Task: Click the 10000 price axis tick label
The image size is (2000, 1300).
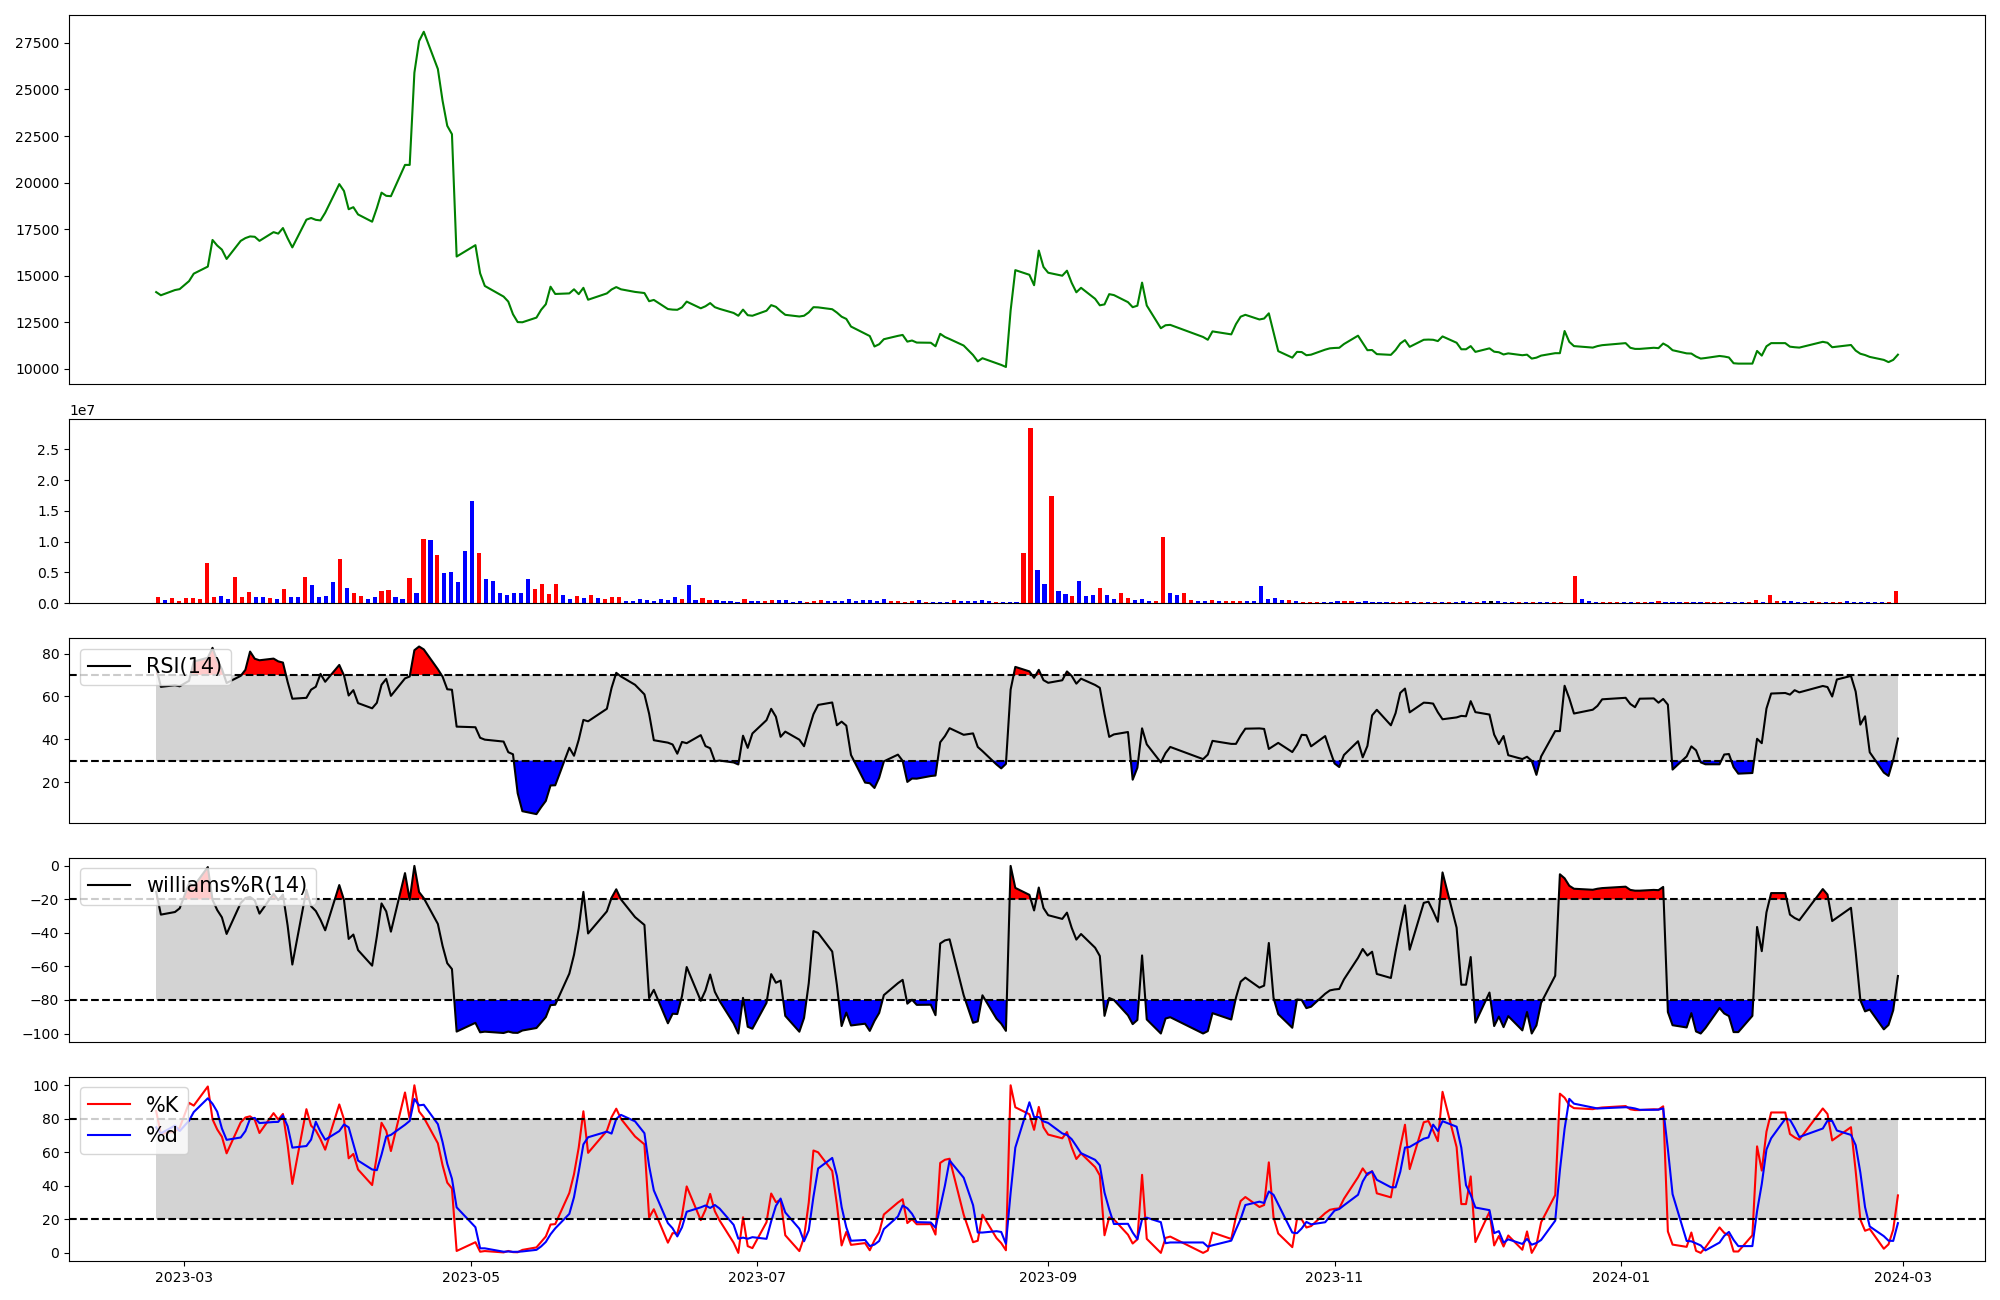Action: point(37,369)
